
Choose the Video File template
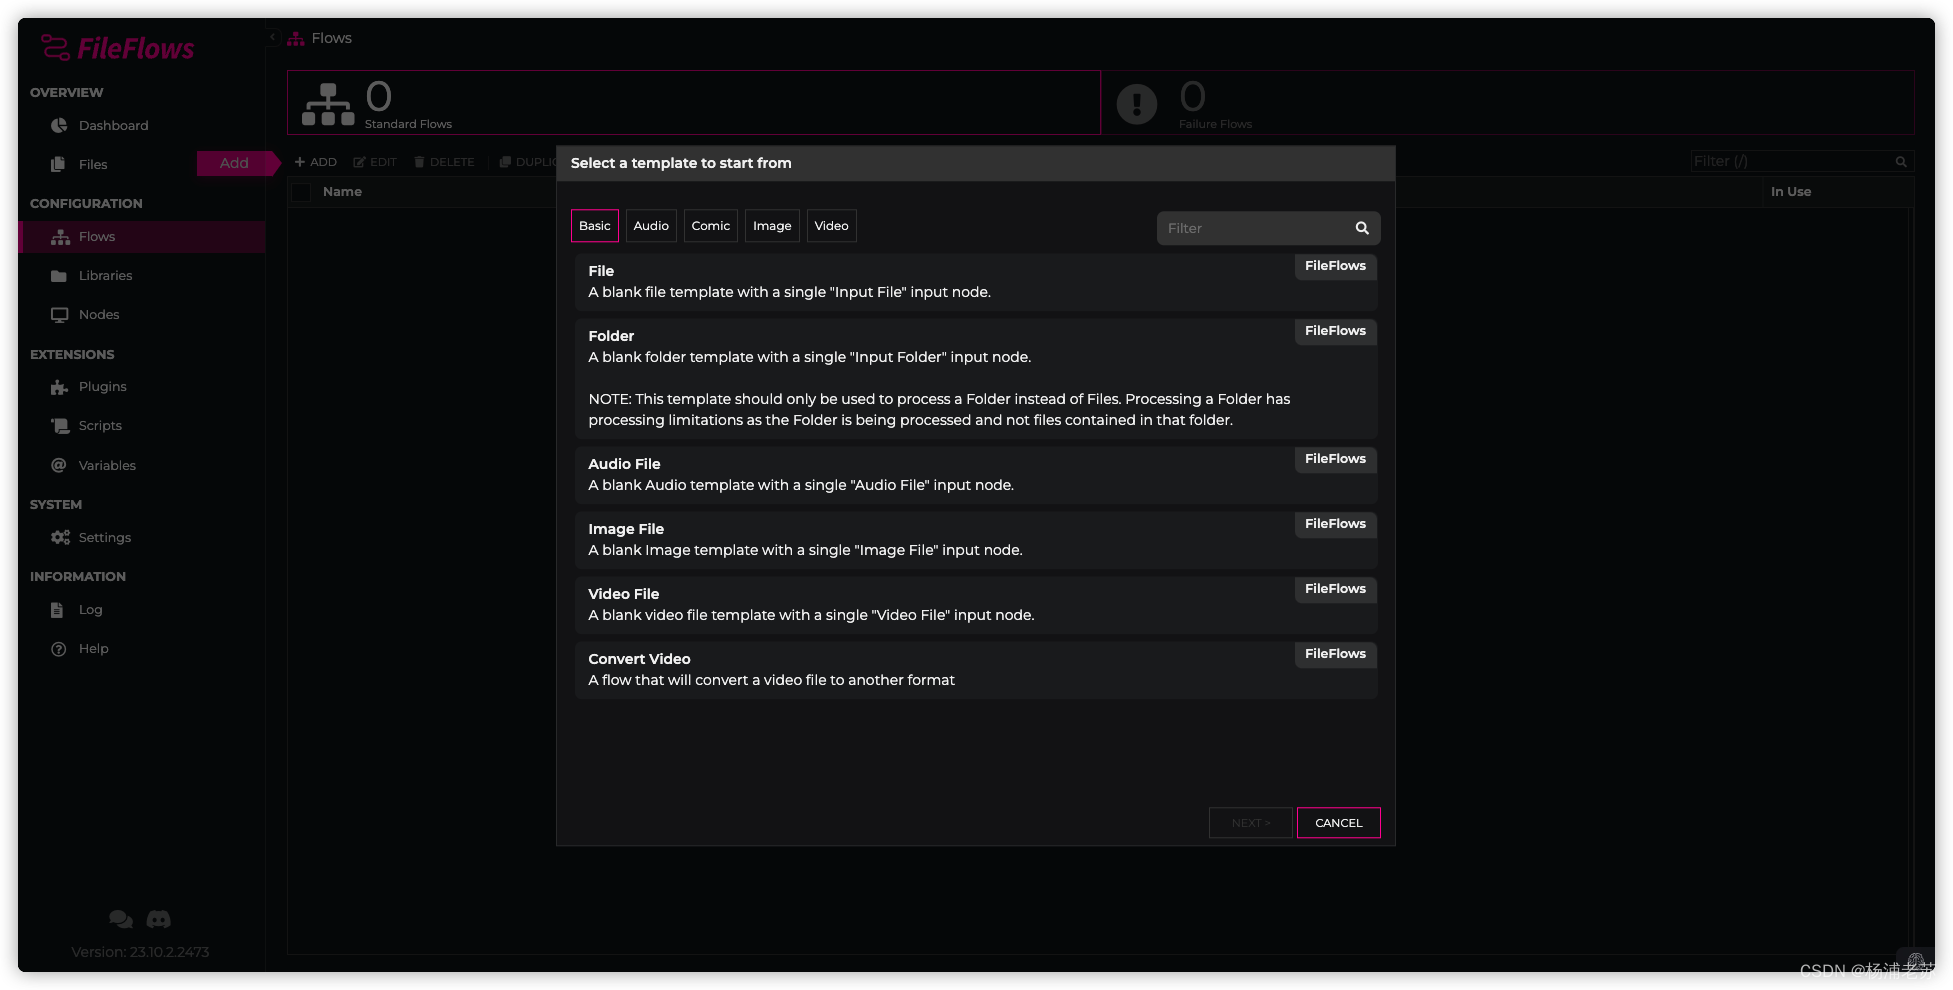[976, 605]
